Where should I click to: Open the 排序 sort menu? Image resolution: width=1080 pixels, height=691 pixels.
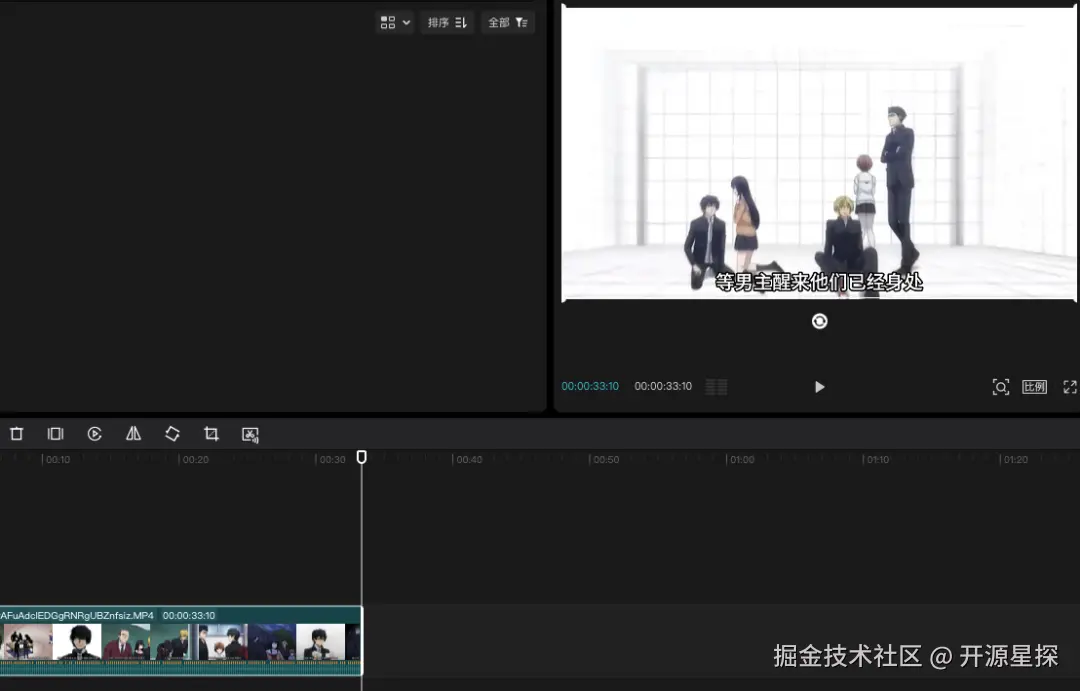click(447, 23)
